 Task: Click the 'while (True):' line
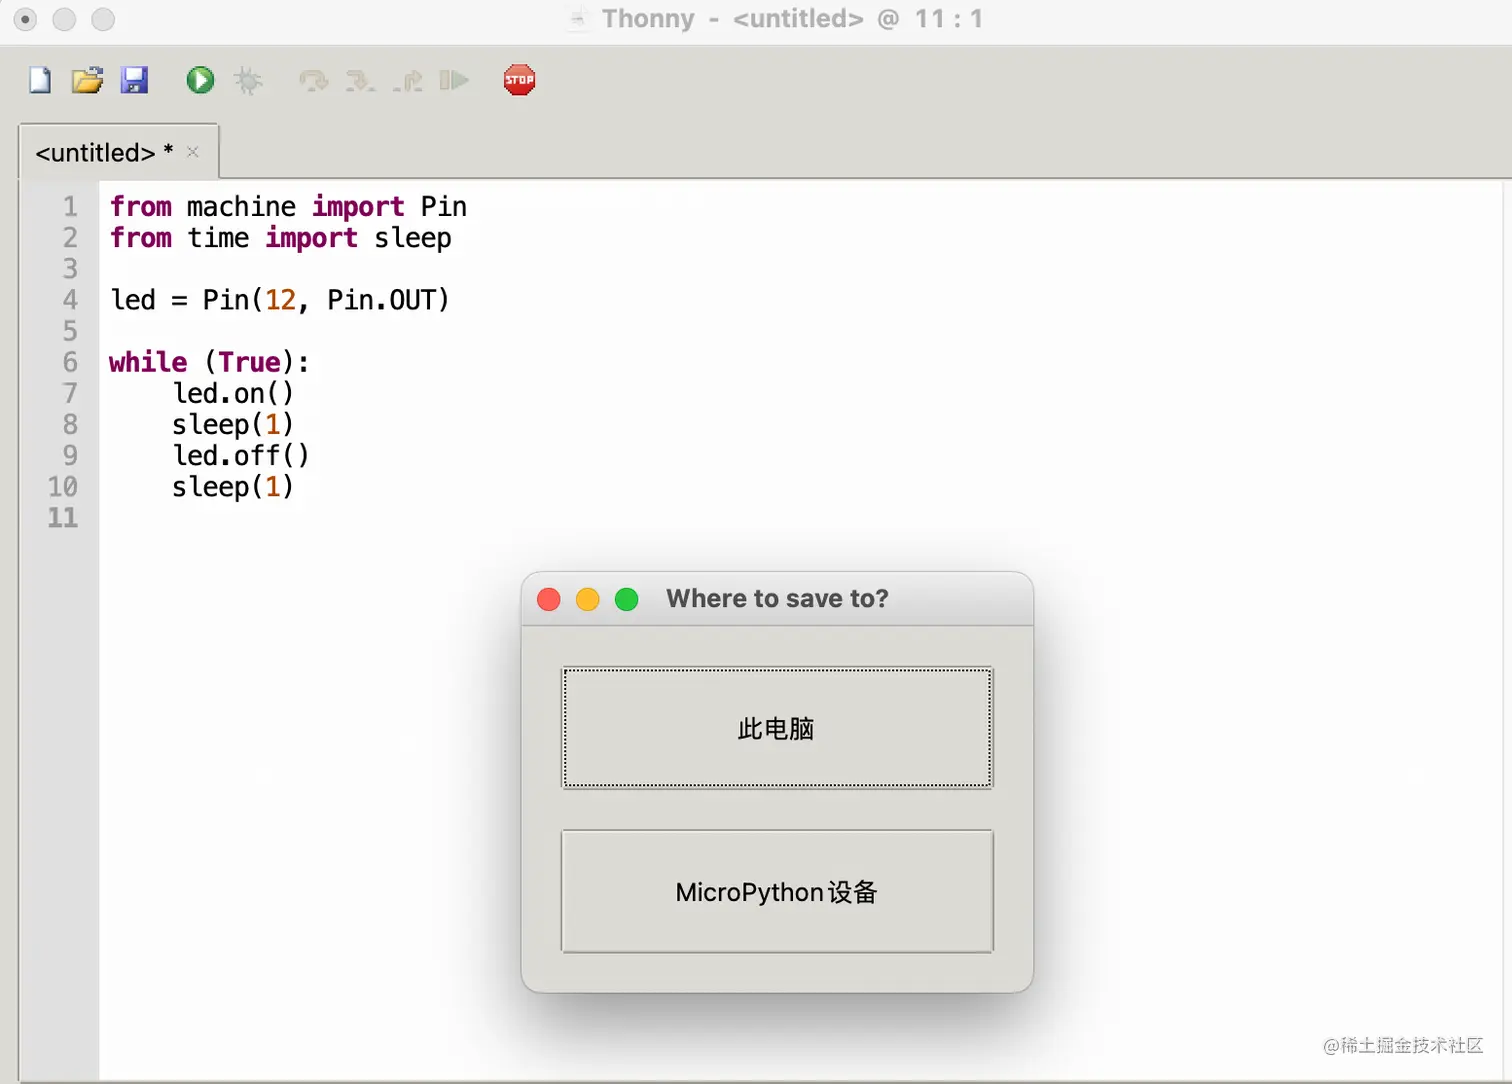pyautogui.click(x=209, y=361)
